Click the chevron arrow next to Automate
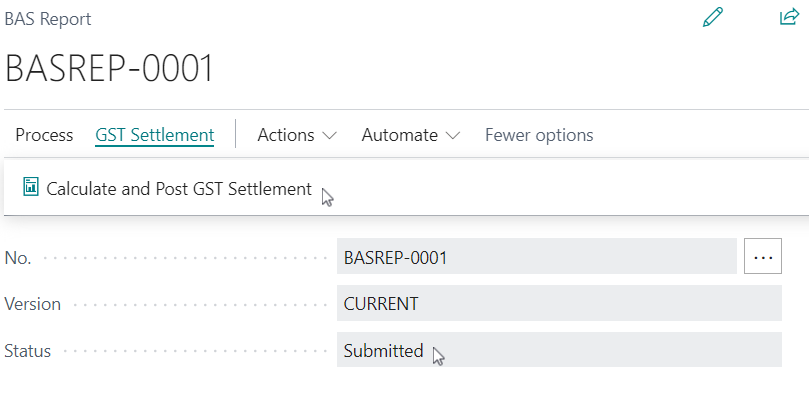809x403 pixels. [453, 135]
